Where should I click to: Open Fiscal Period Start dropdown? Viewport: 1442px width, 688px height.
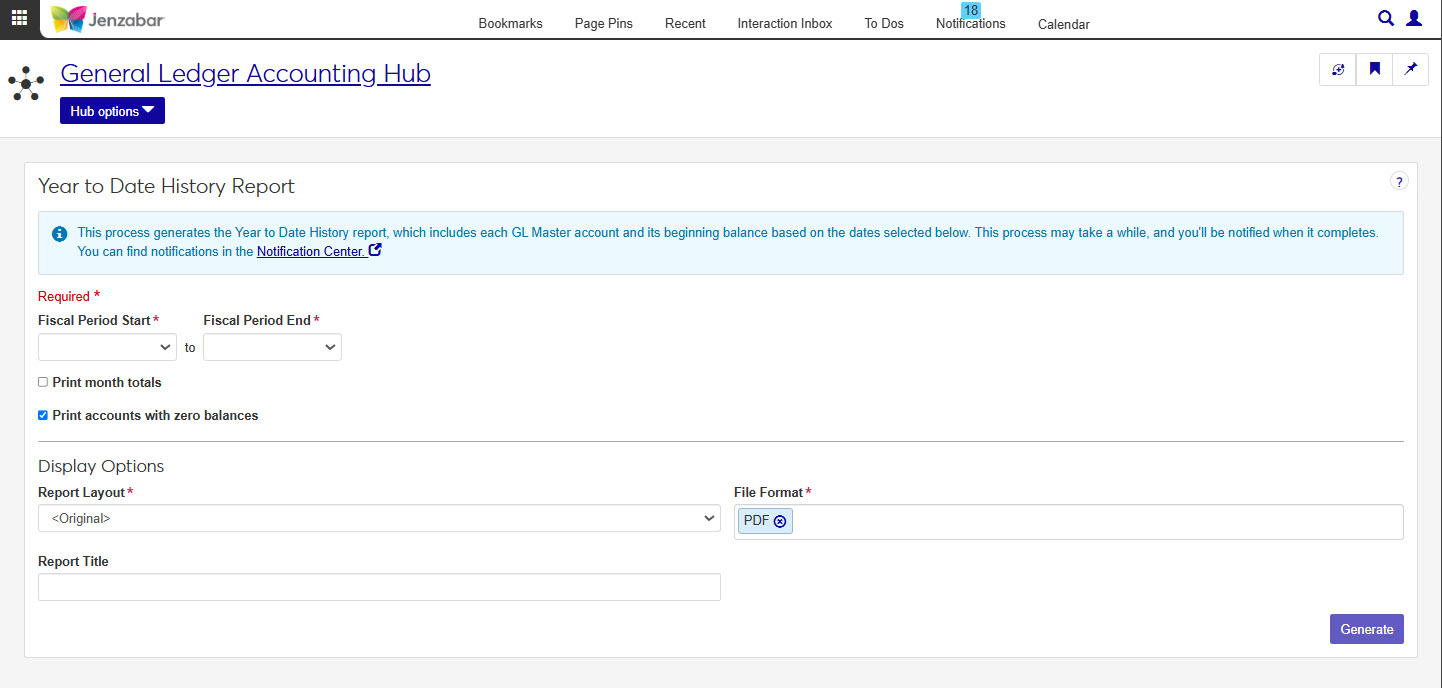point(107,347)
